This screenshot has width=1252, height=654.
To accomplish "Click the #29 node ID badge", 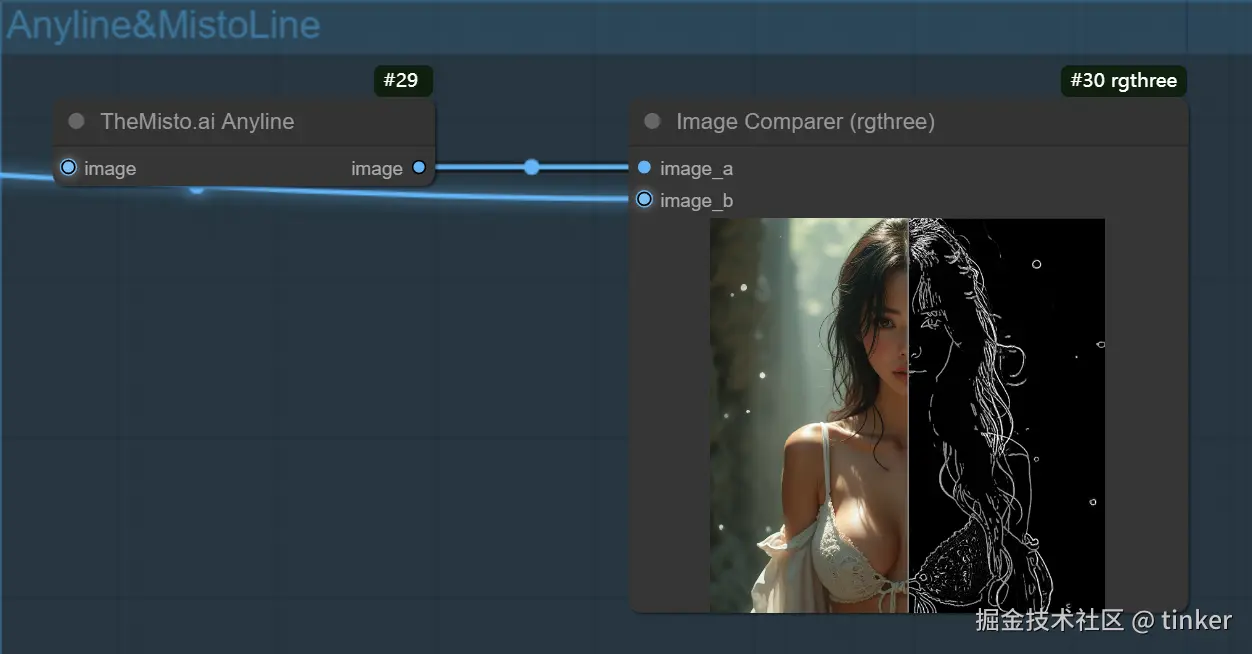I will pos(403,81).
